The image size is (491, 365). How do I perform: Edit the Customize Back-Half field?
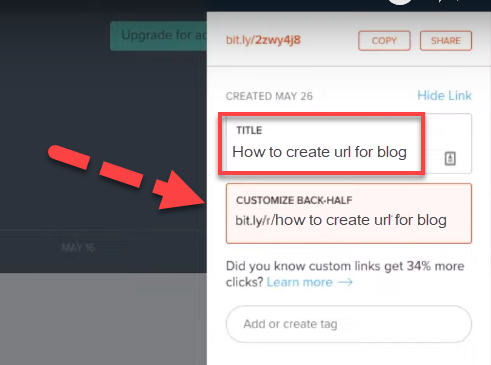[x=349, y=213]
